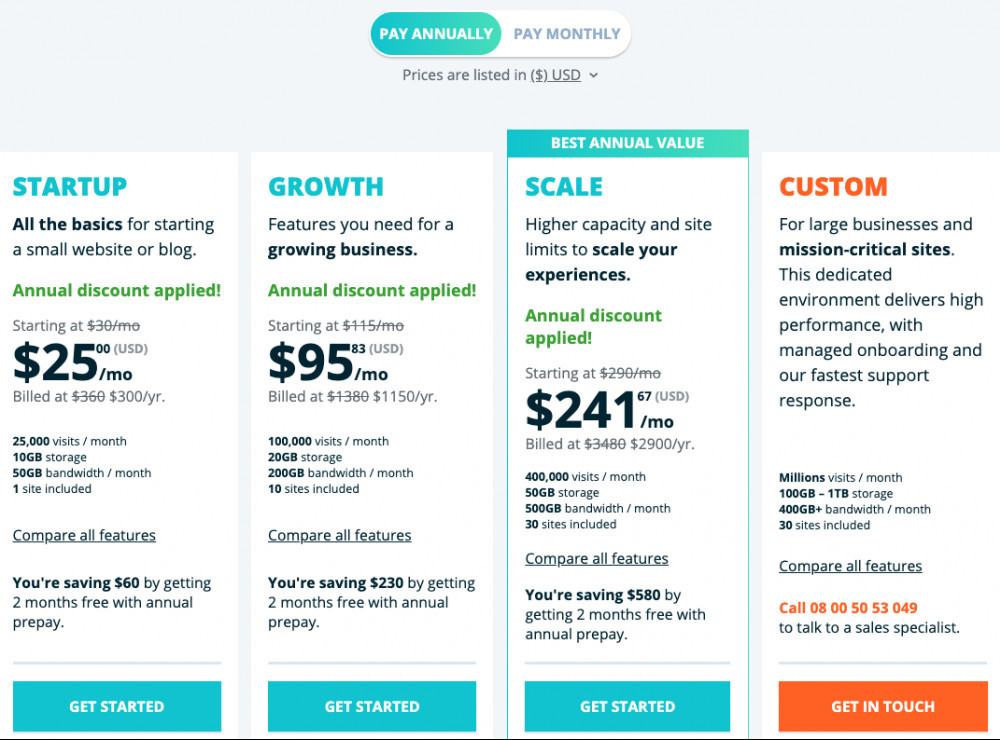
Task: Select the Pay Annually option
Action: coord(436,34)
